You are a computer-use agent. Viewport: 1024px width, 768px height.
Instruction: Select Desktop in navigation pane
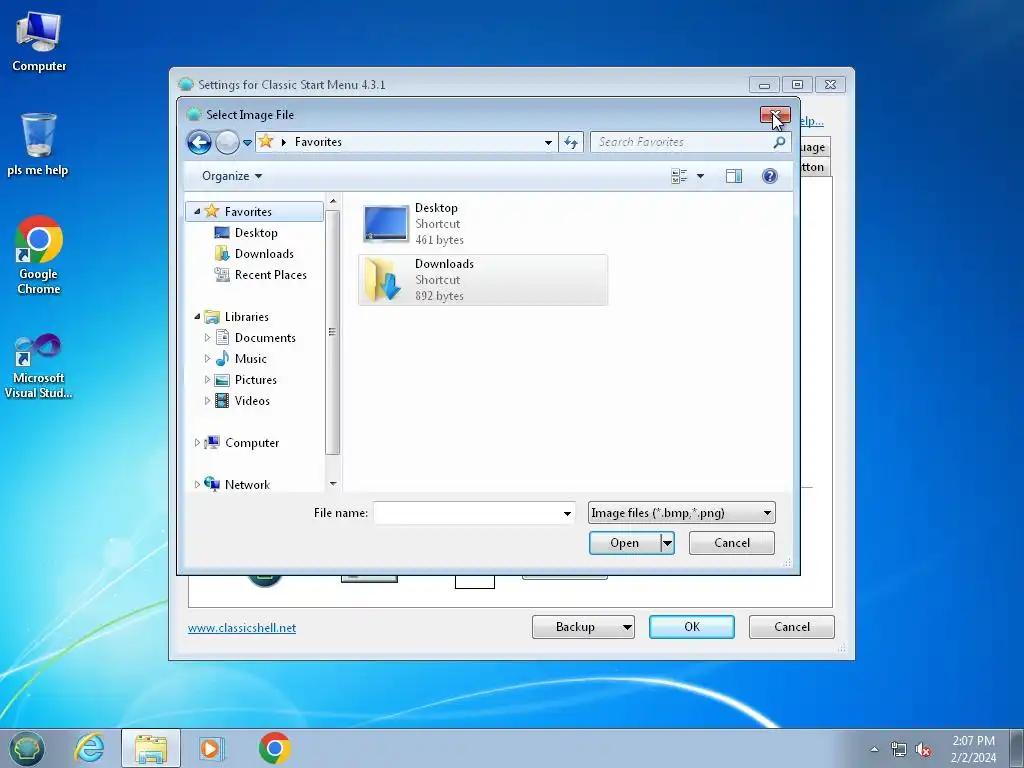coord(256,232)
